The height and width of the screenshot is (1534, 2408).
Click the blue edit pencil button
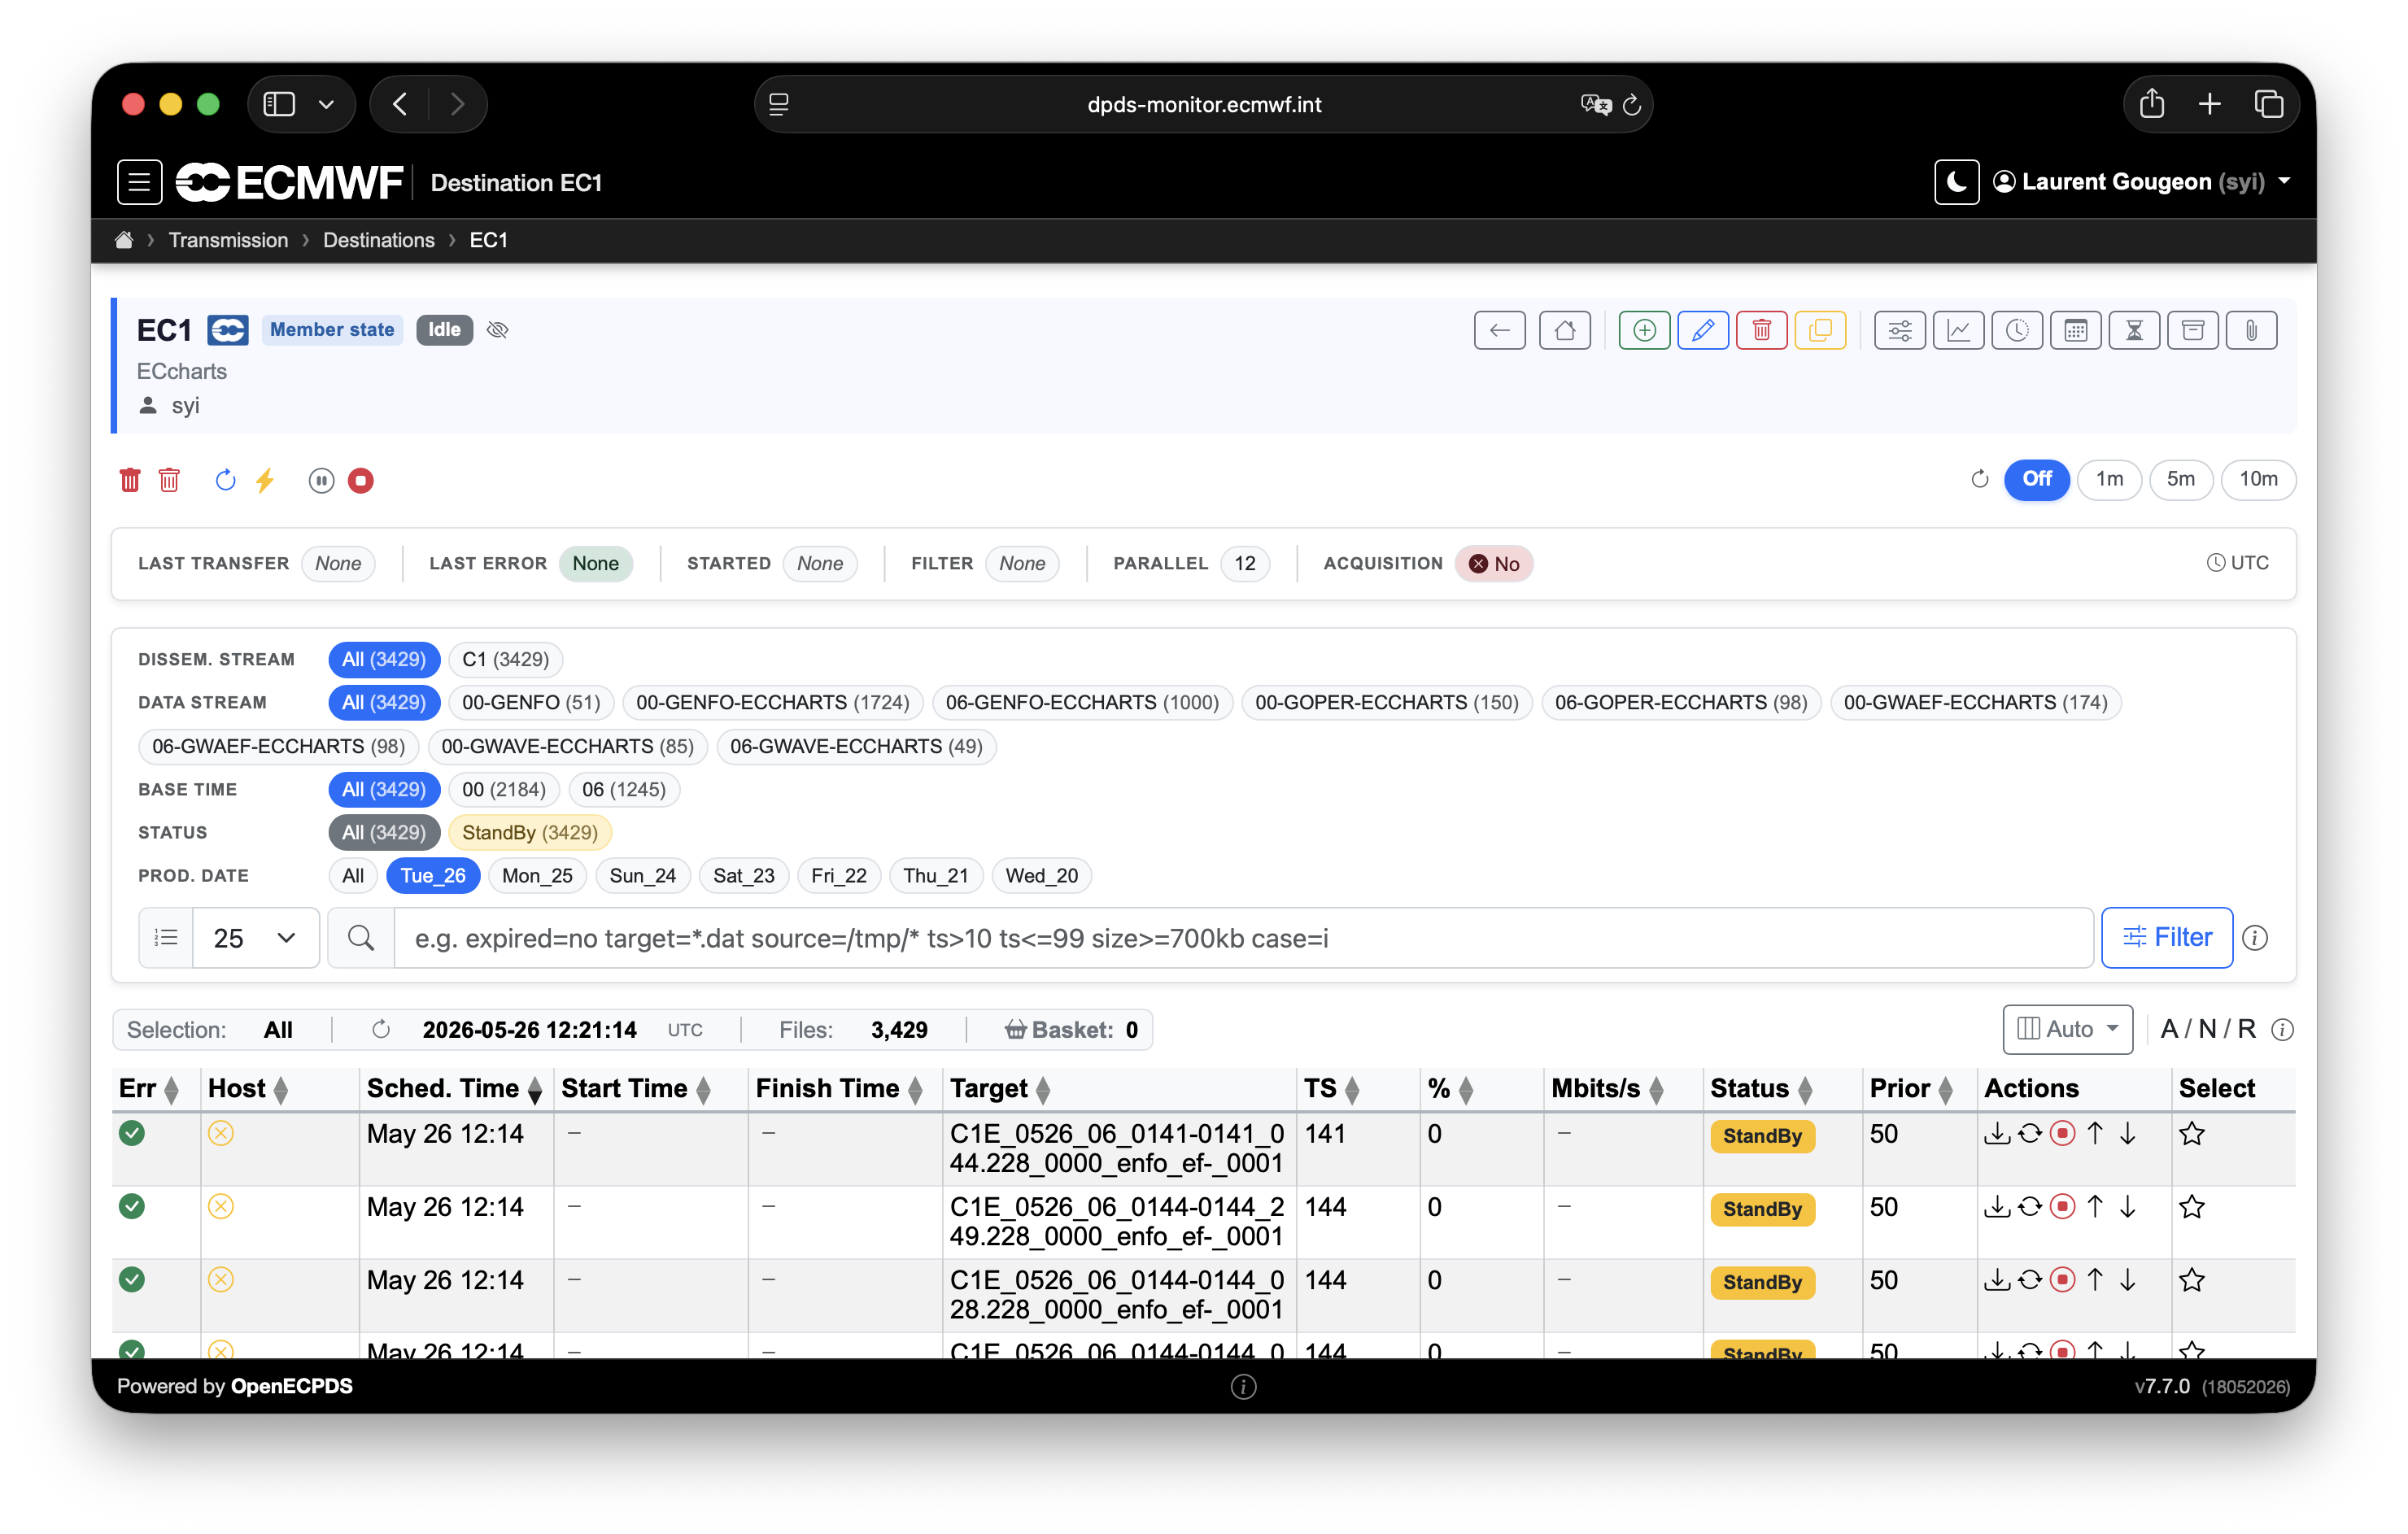[1703, 330]
